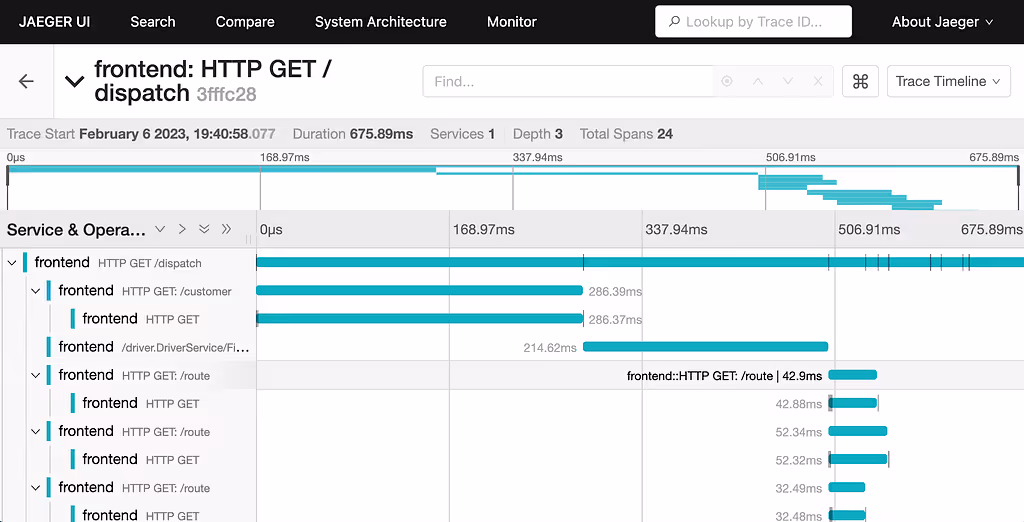This screenshot has height=522, width=1024.
Task: Click the Service & Opera... column header
Action: [76, 229]
